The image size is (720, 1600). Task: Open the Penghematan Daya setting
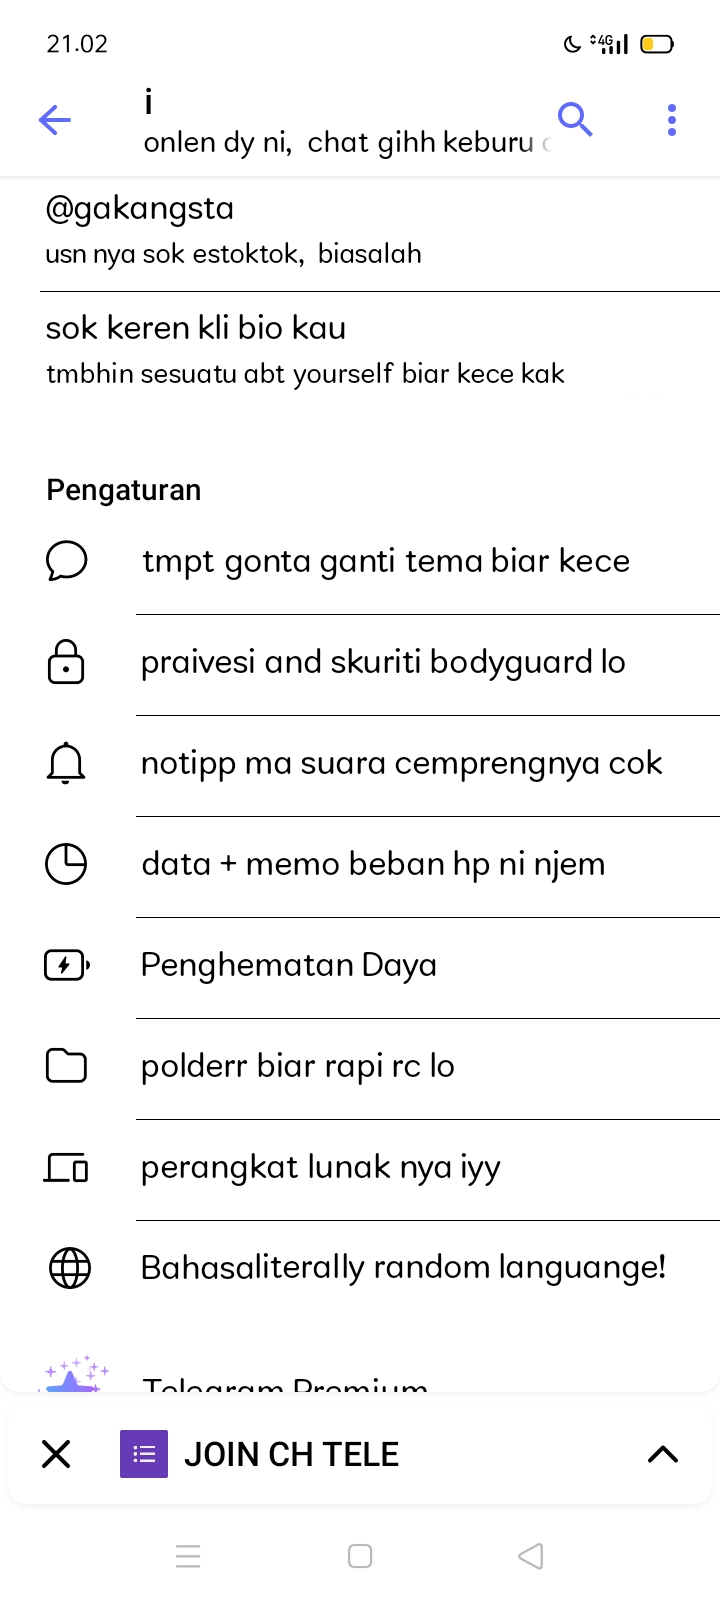(289, 965)
